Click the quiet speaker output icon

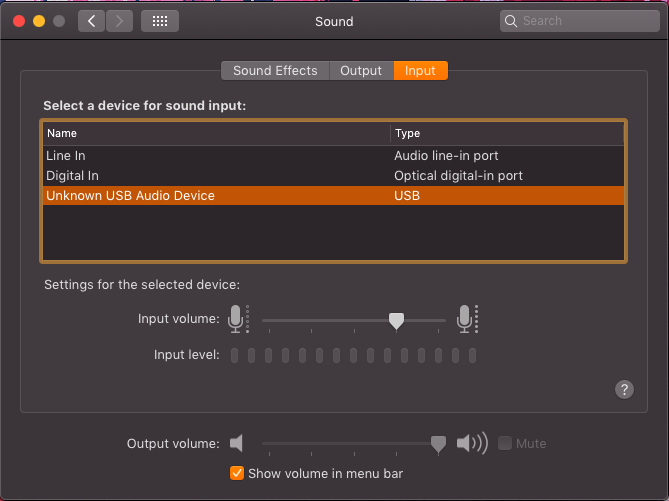pos(237,443)
